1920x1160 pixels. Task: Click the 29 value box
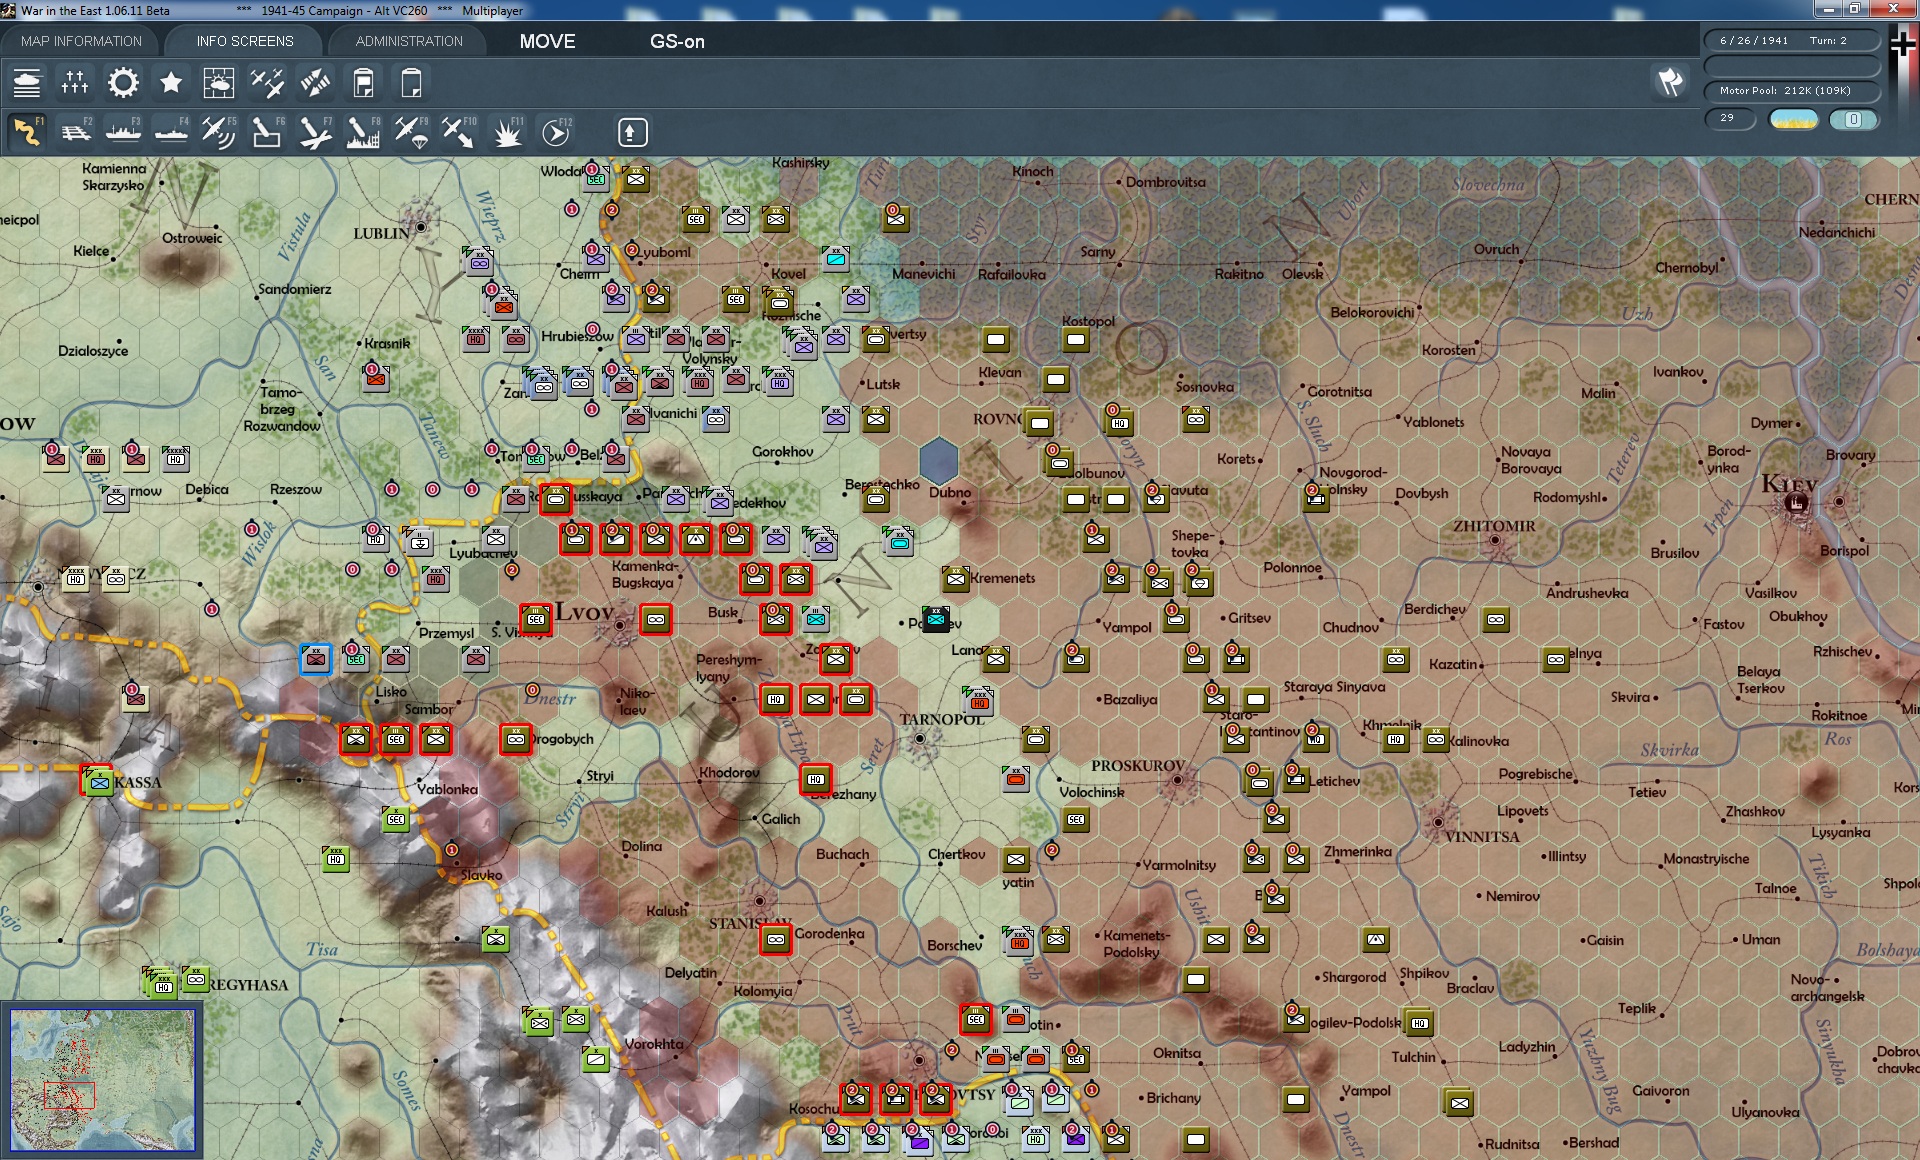pos(1730,118)
